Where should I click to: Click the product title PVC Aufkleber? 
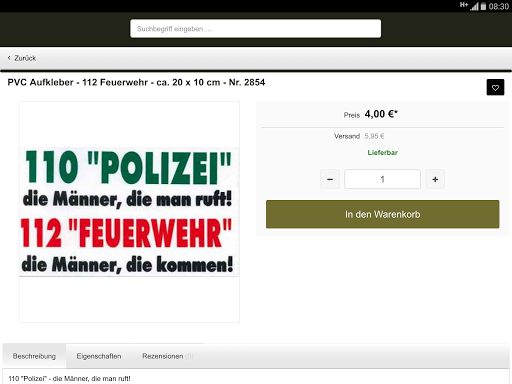coord(136,82)
